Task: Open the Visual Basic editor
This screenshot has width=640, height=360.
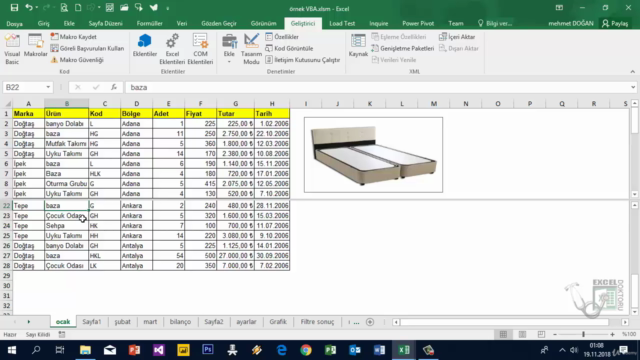Action: point(12,49)
